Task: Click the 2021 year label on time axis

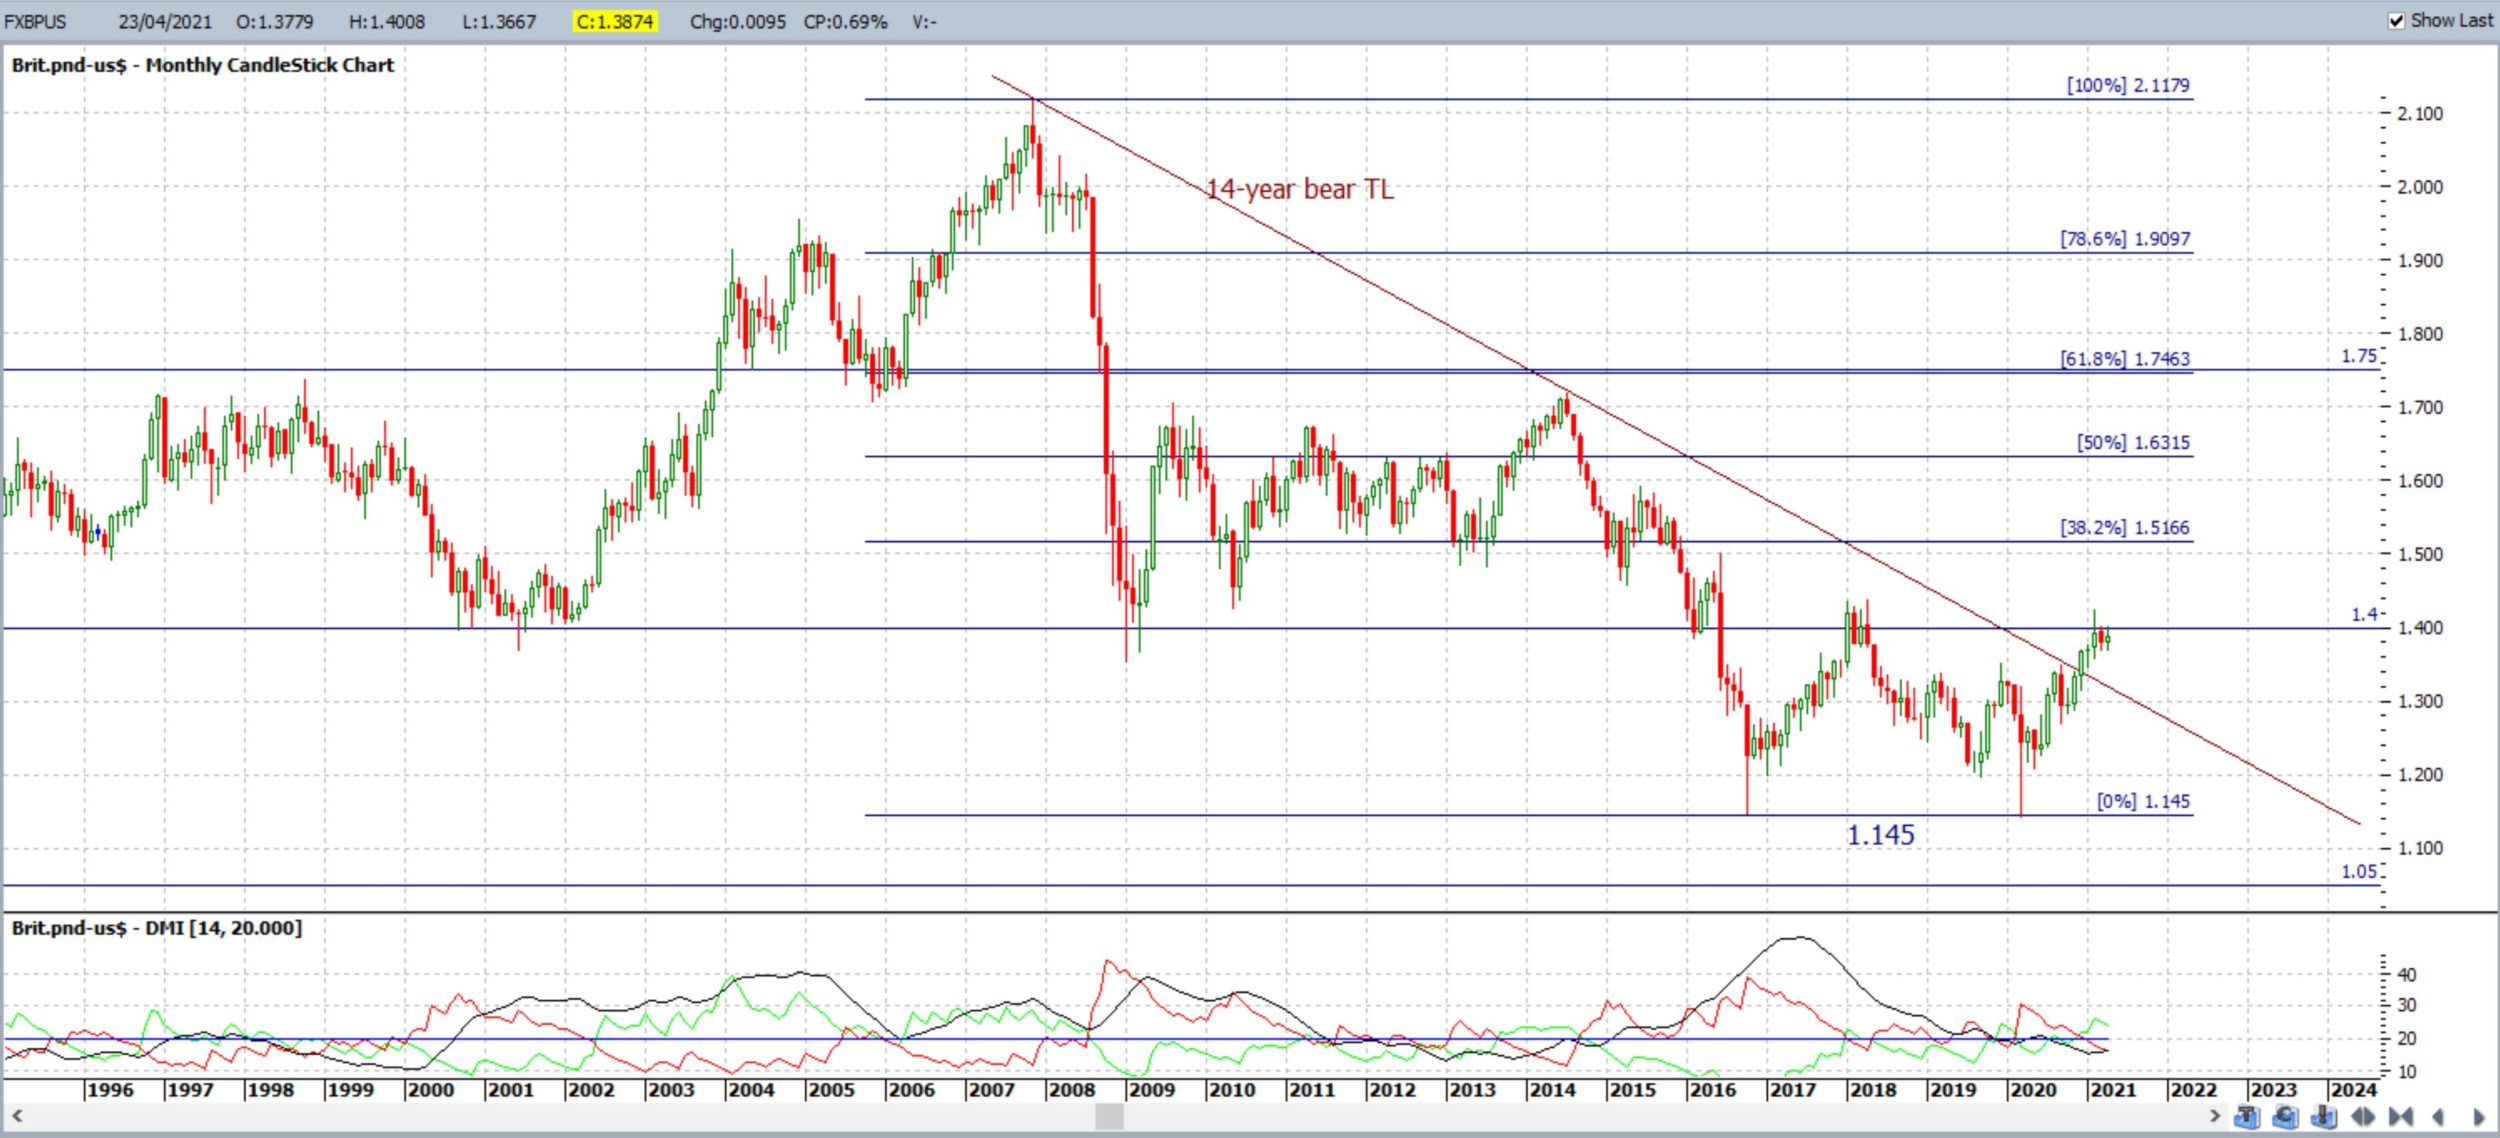Action: click(2112, 1089)
